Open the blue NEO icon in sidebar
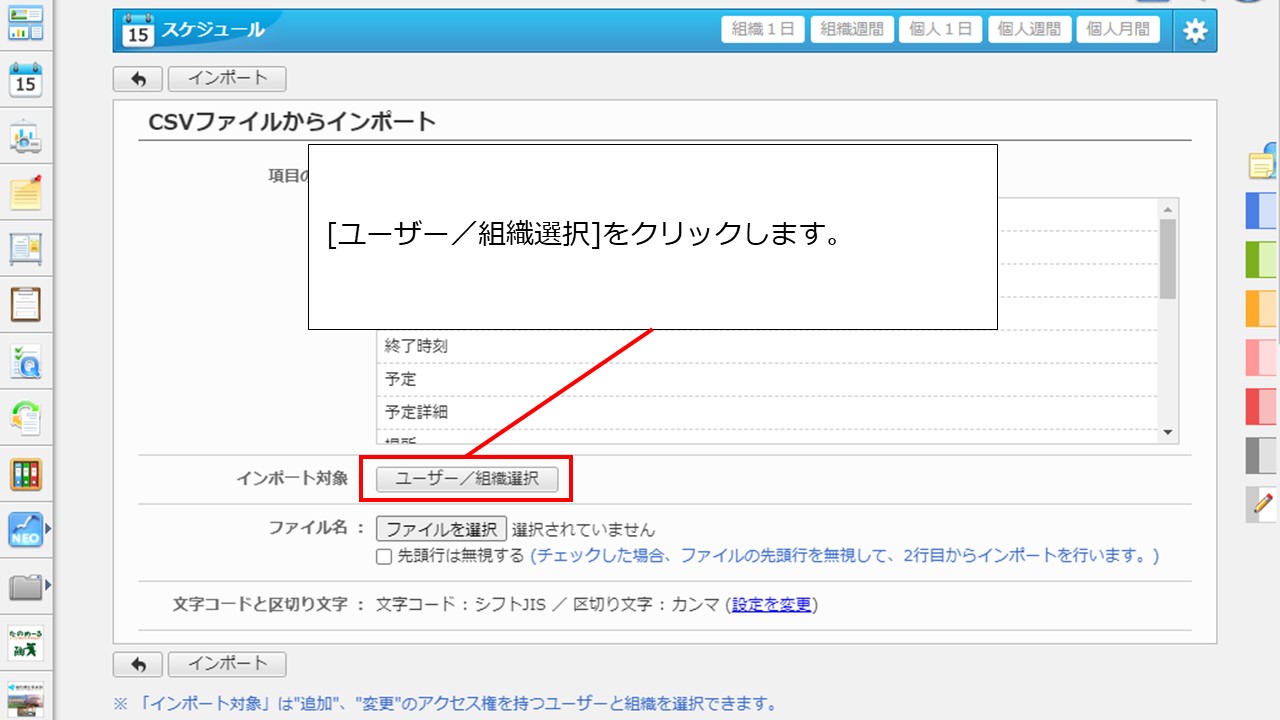The height and width of the screenshot is (720, 1280). [25, 529]
